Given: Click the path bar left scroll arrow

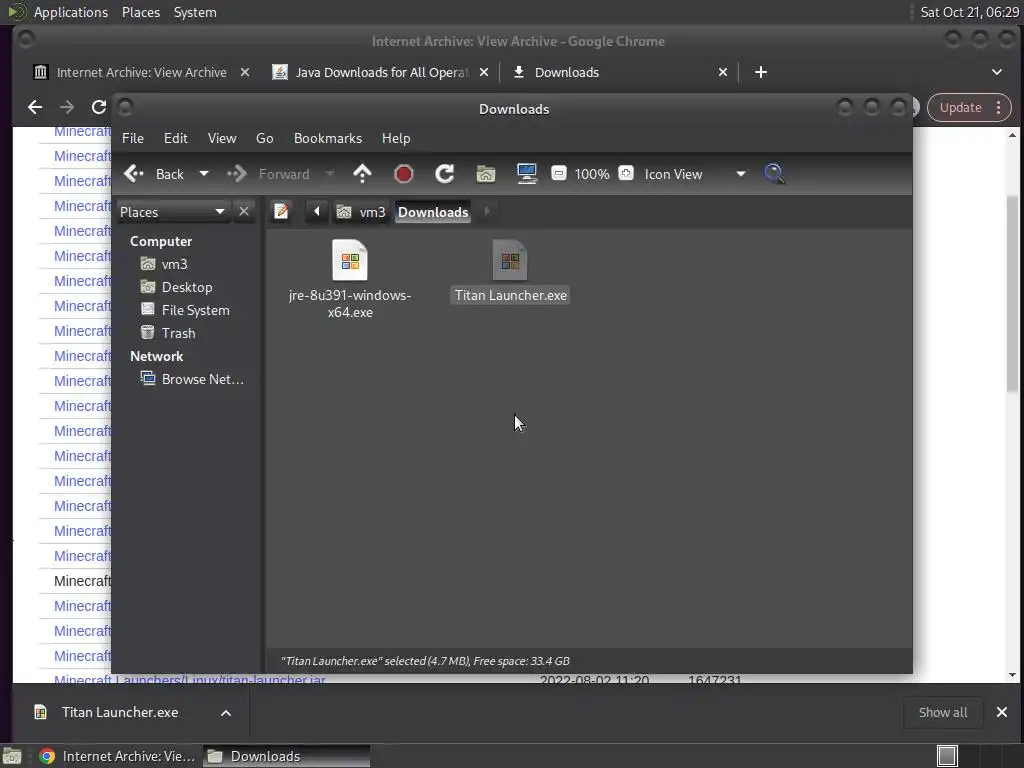Looking at the screenshot, I should click(317, 212).
